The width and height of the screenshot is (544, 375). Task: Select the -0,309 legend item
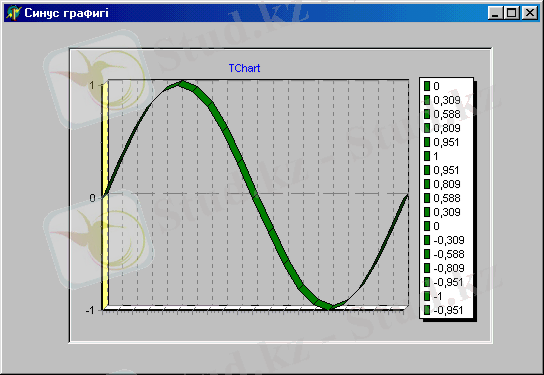click(444, 240)
